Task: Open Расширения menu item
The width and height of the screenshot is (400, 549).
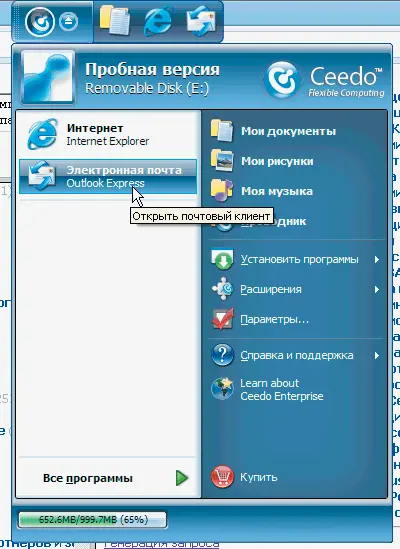Action: (295, 289)
